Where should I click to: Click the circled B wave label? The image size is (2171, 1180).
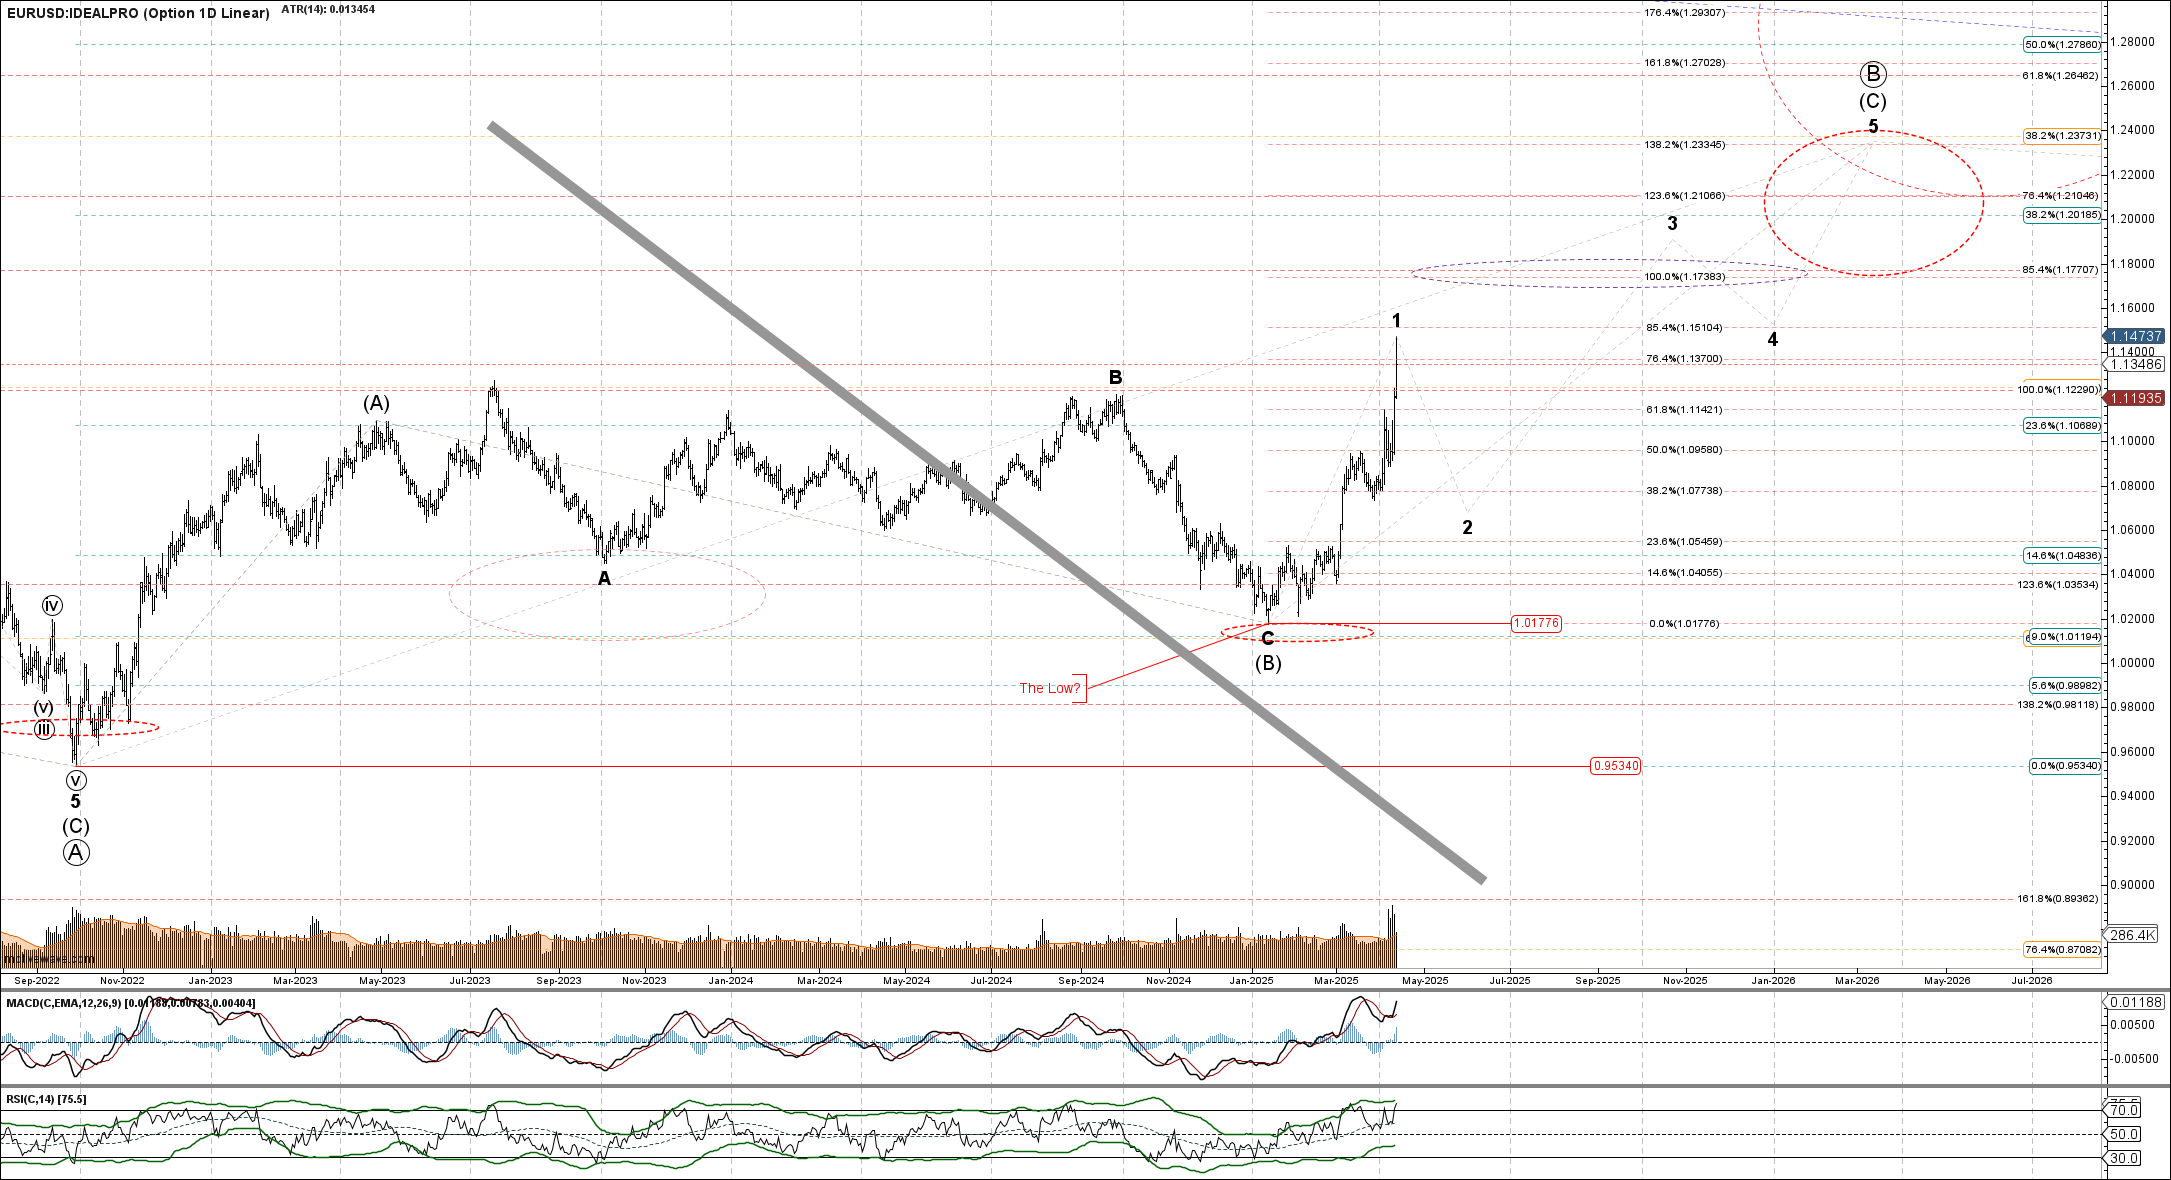click(1873, 74)
